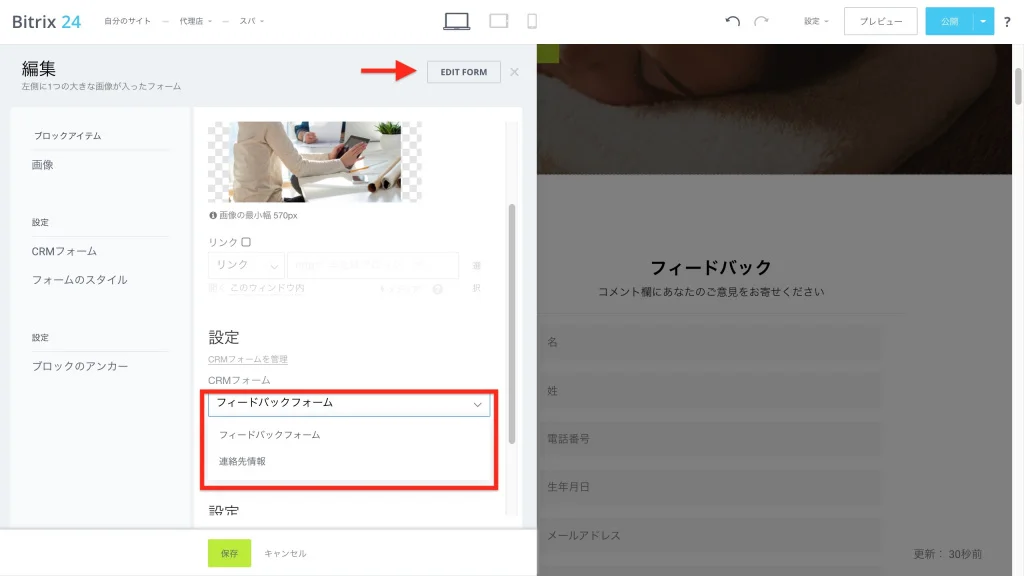Toggle the リンク checkbox
This screenshot has height=576, width=1024.
(x=246, y=242)
